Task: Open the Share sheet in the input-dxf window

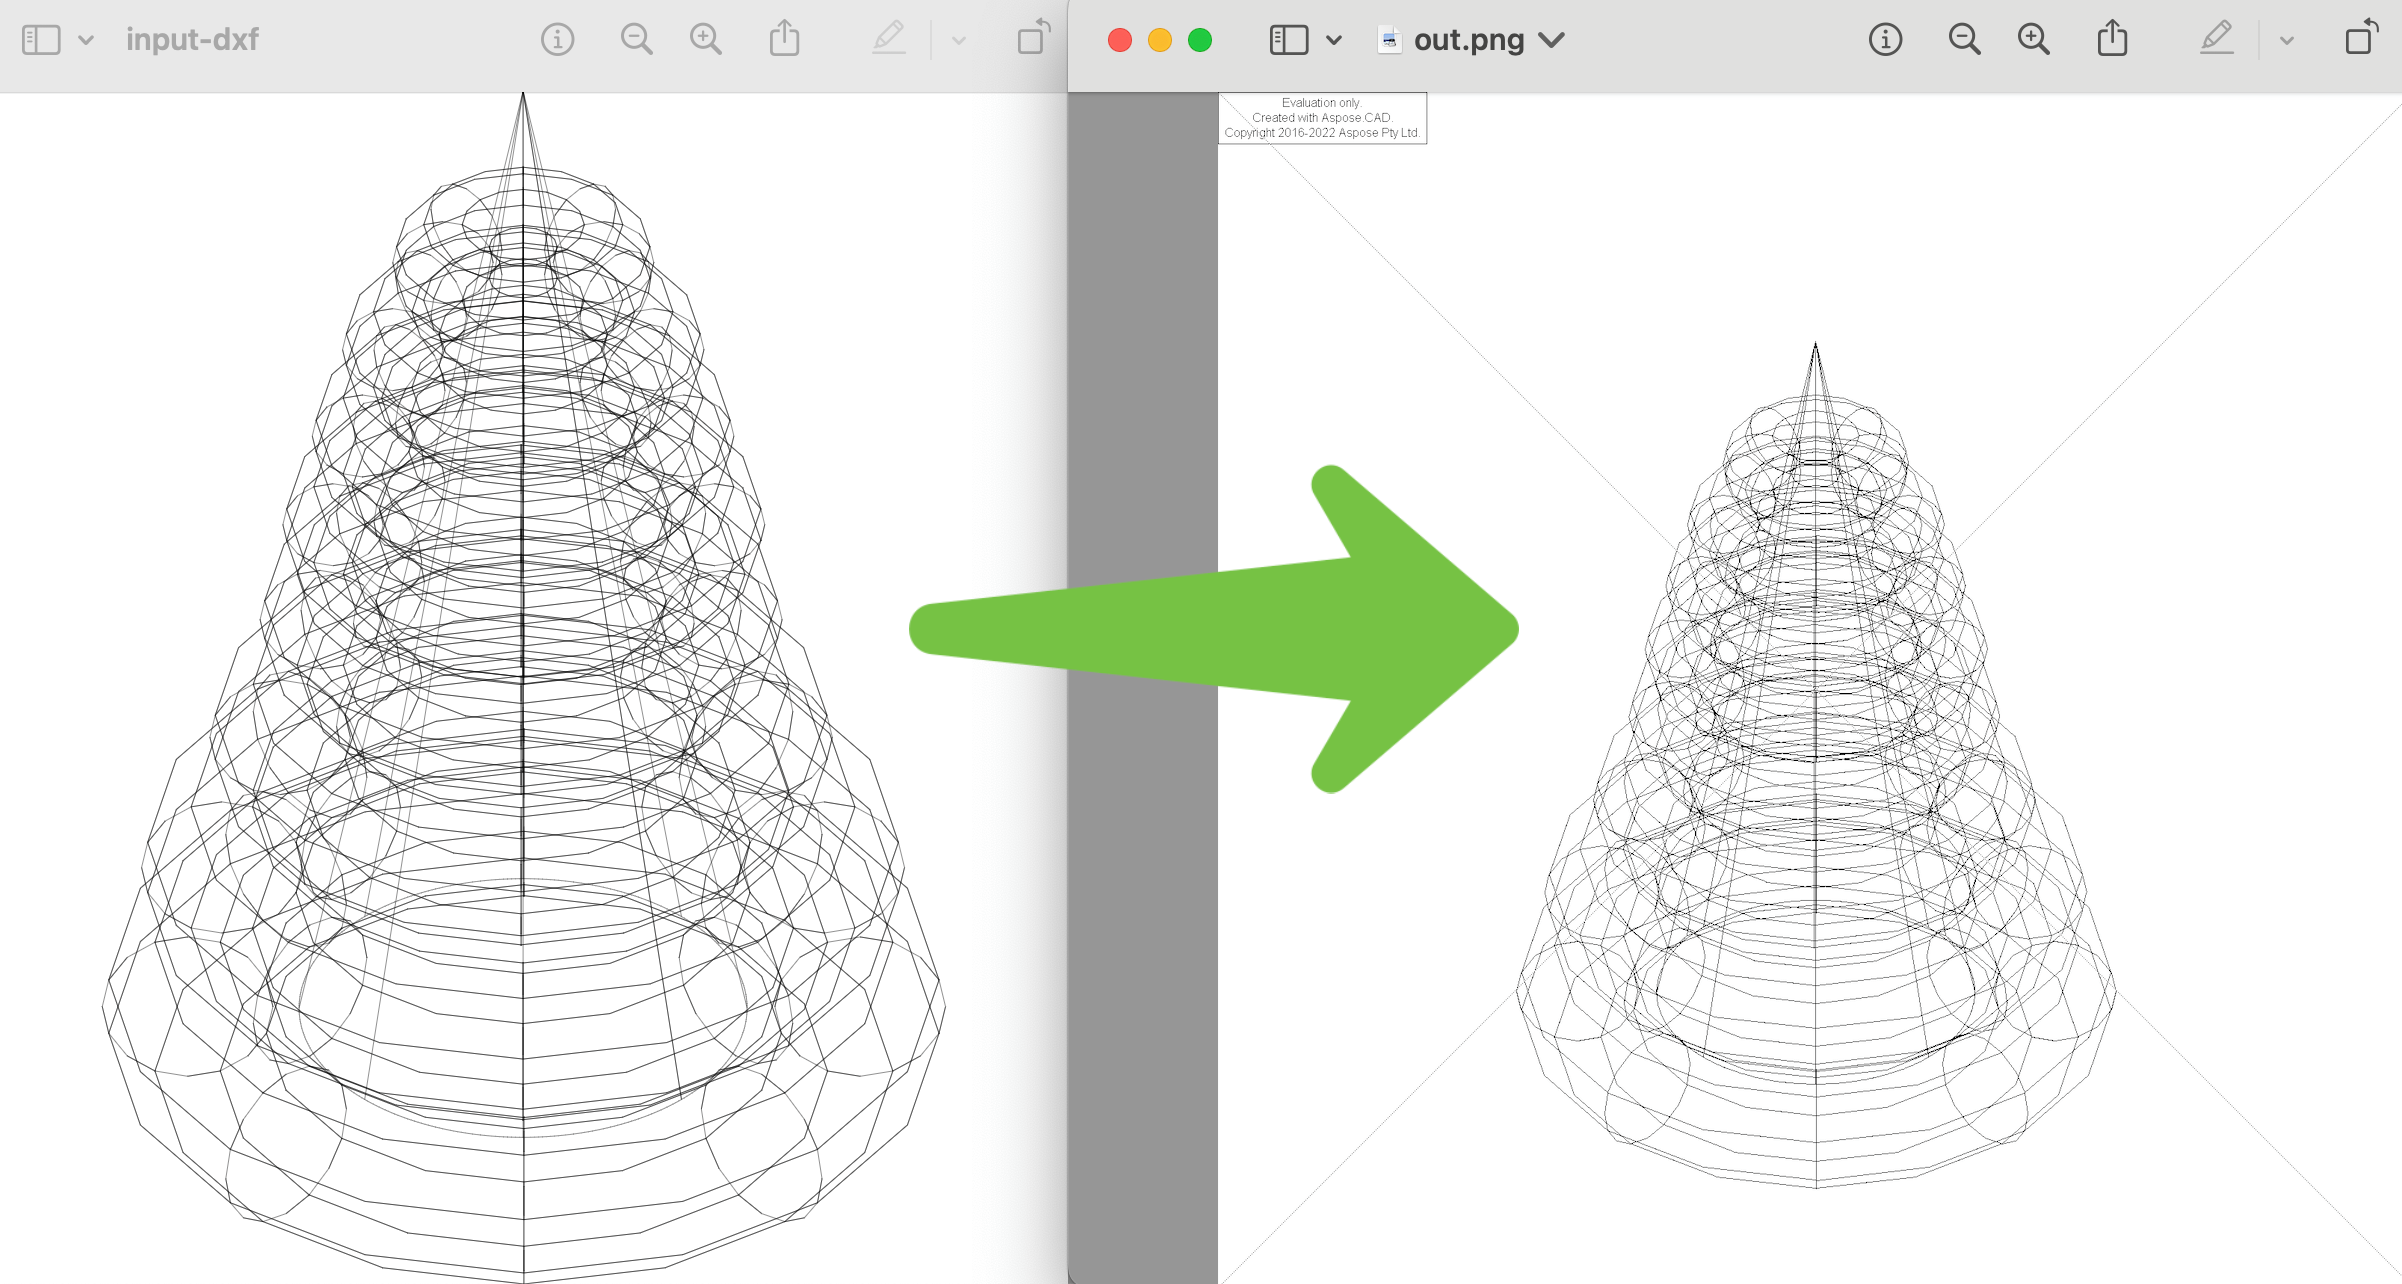Action: (785, 39)
